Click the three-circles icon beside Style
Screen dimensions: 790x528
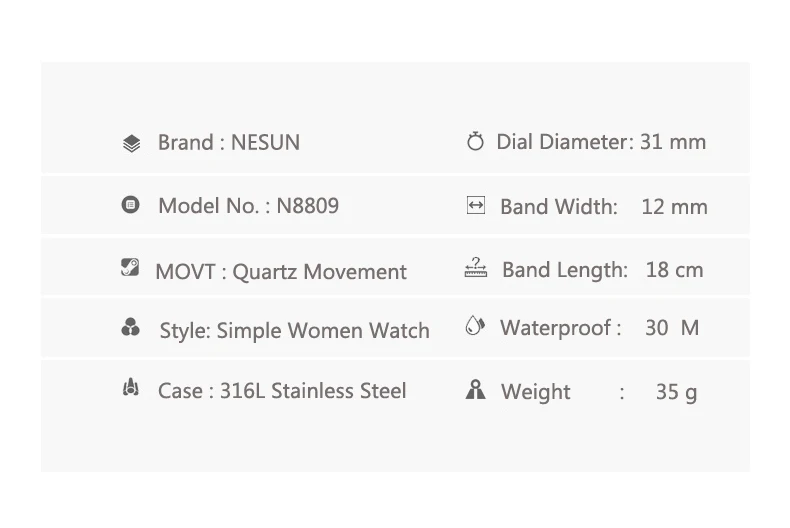pos(130,327)
